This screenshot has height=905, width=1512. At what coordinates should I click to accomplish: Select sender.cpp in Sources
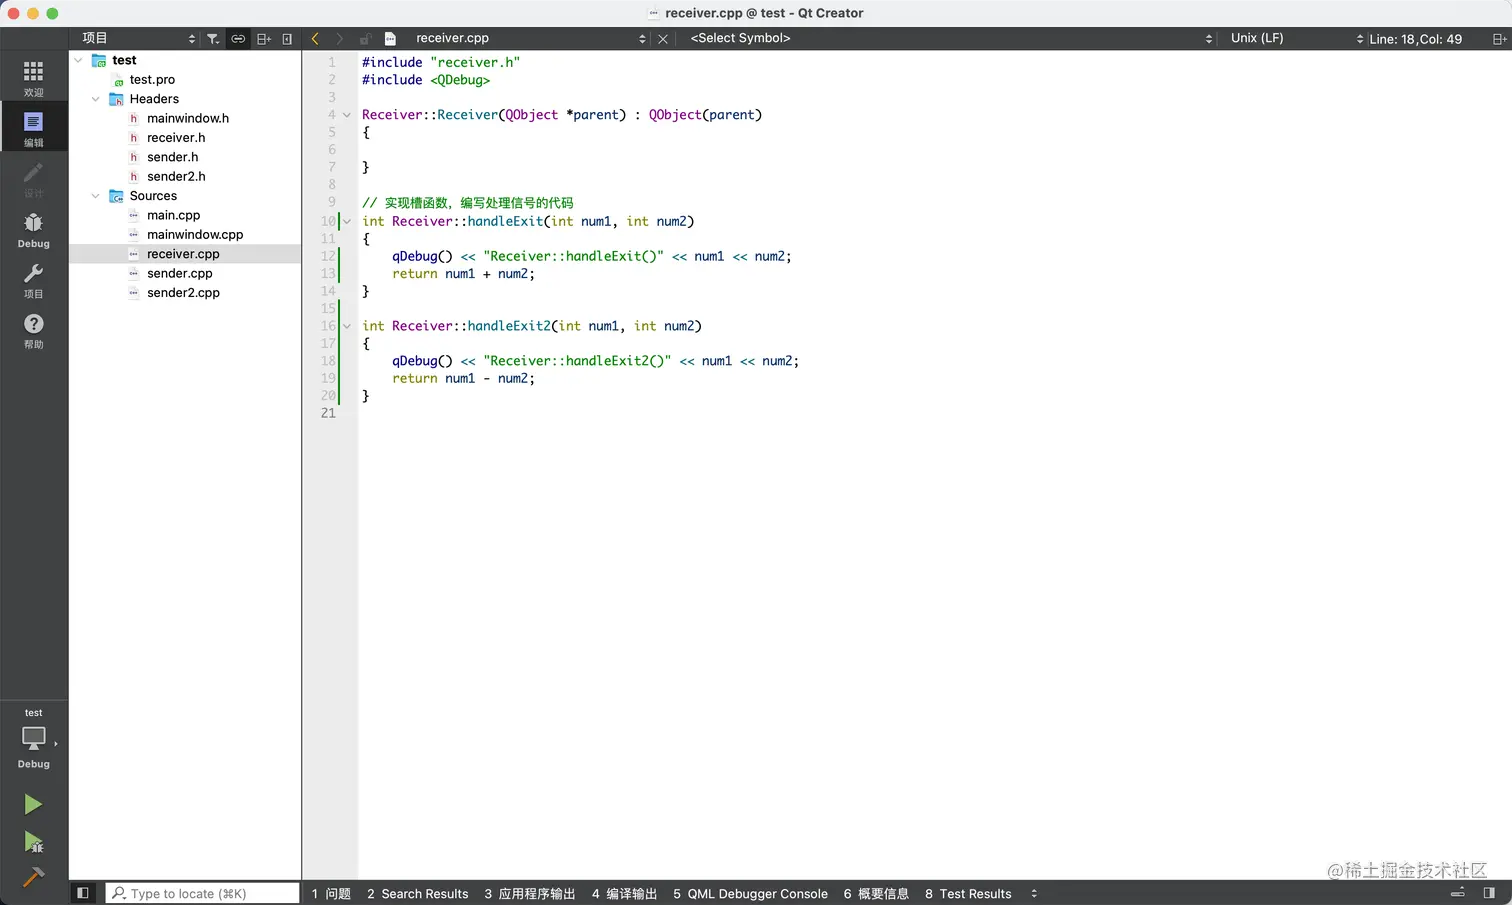click(180, 273)
